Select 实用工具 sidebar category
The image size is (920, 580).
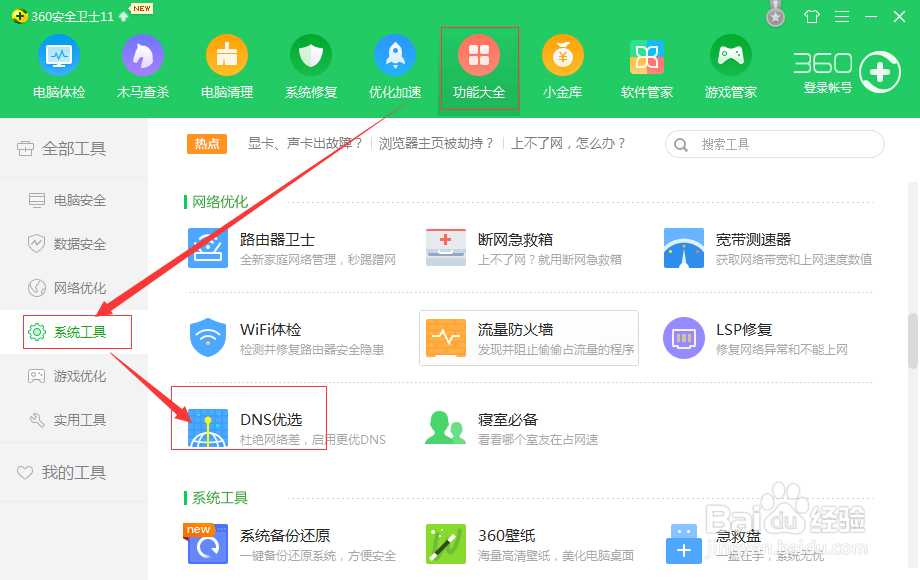tap(74, 420)
